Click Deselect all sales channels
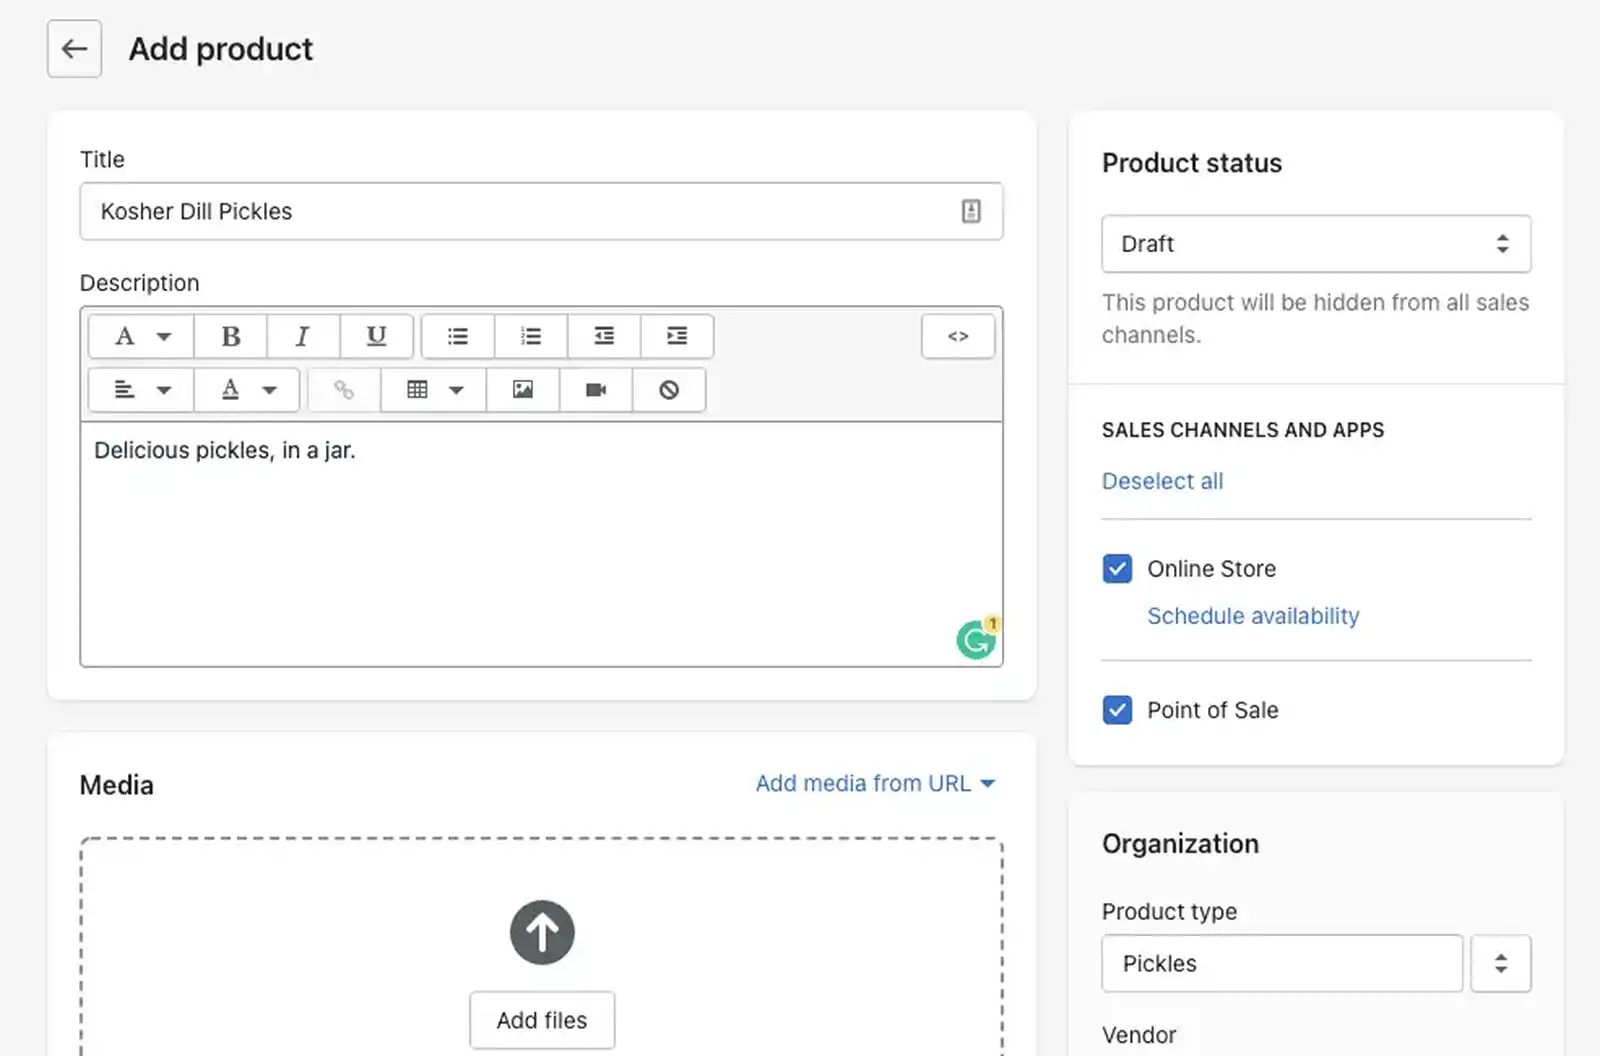Screen dimensions: 1600x1056 click(1162, 481)
